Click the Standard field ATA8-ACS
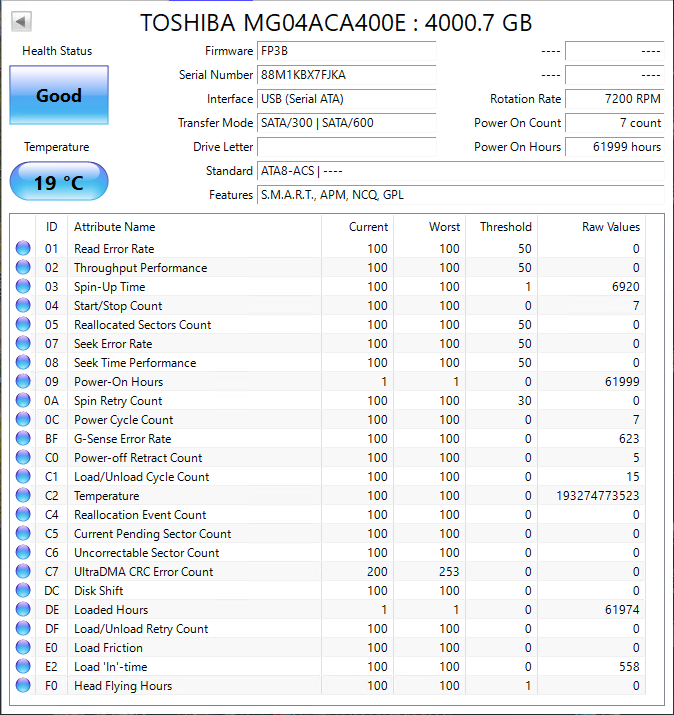The image size is (674, 715). pos(461,171)
